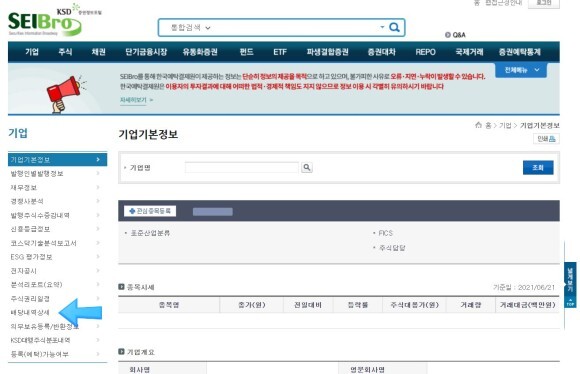Click the 기업명 company name input field

click(x=242, y=168)
